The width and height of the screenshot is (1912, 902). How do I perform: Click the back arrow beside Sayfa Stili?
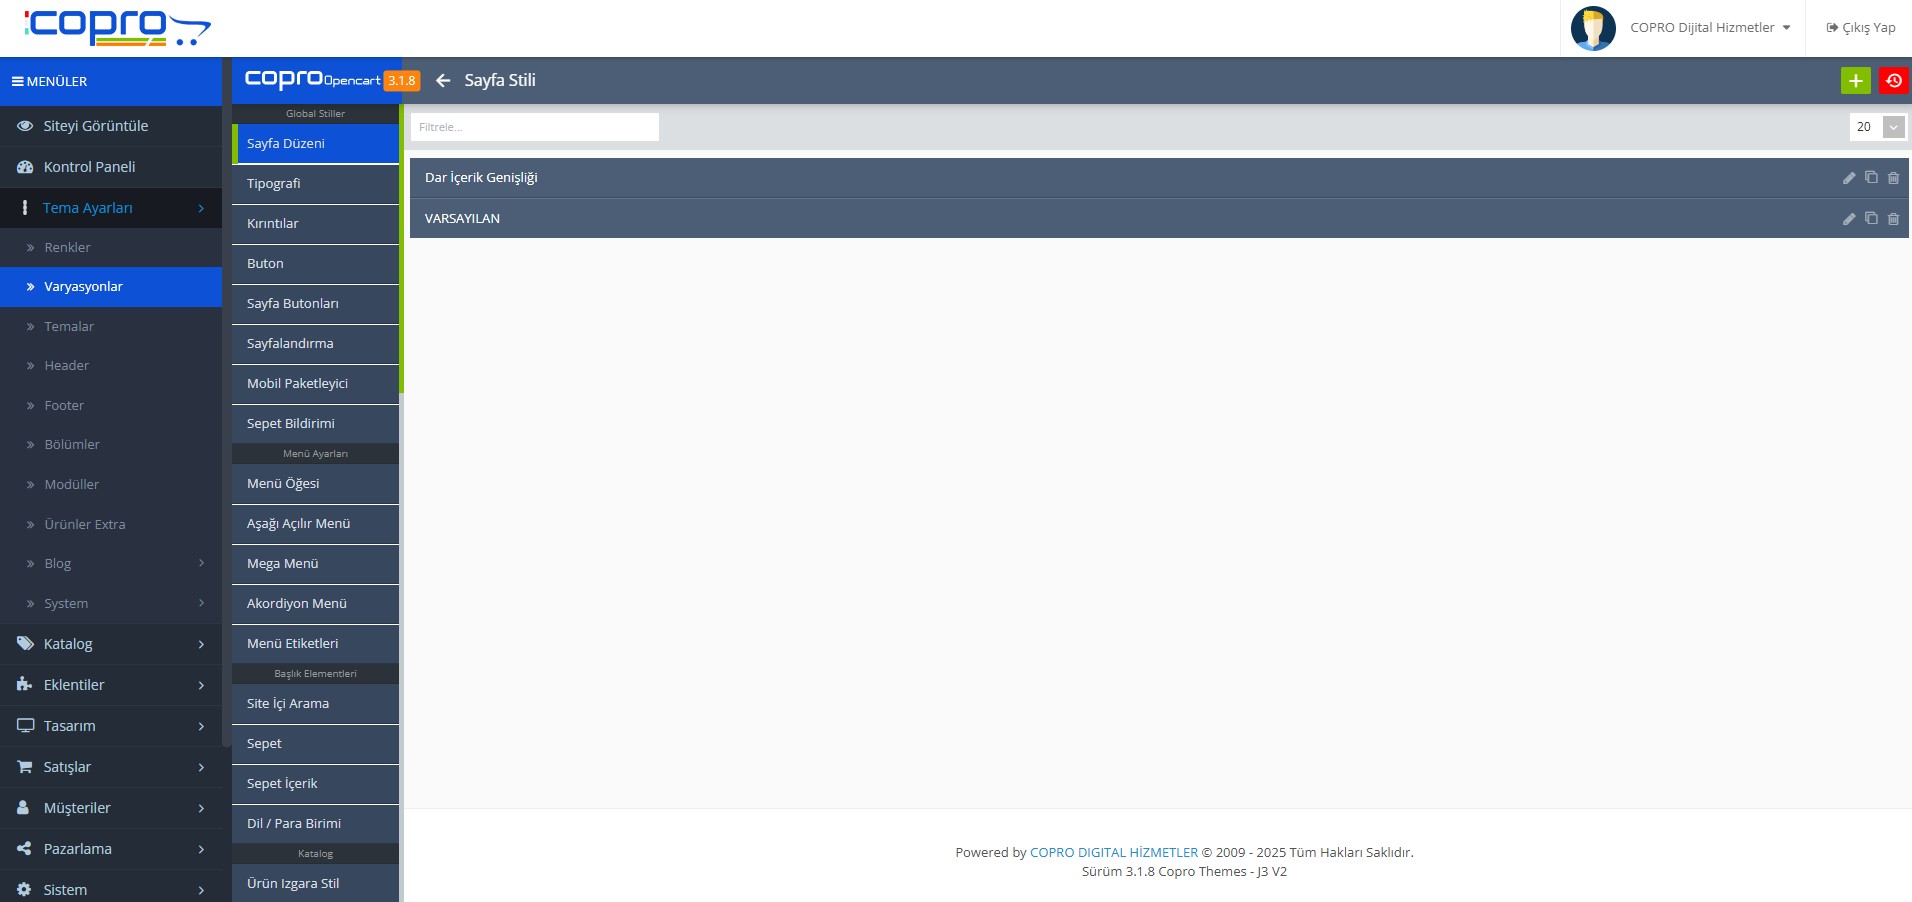coord(443,81)
